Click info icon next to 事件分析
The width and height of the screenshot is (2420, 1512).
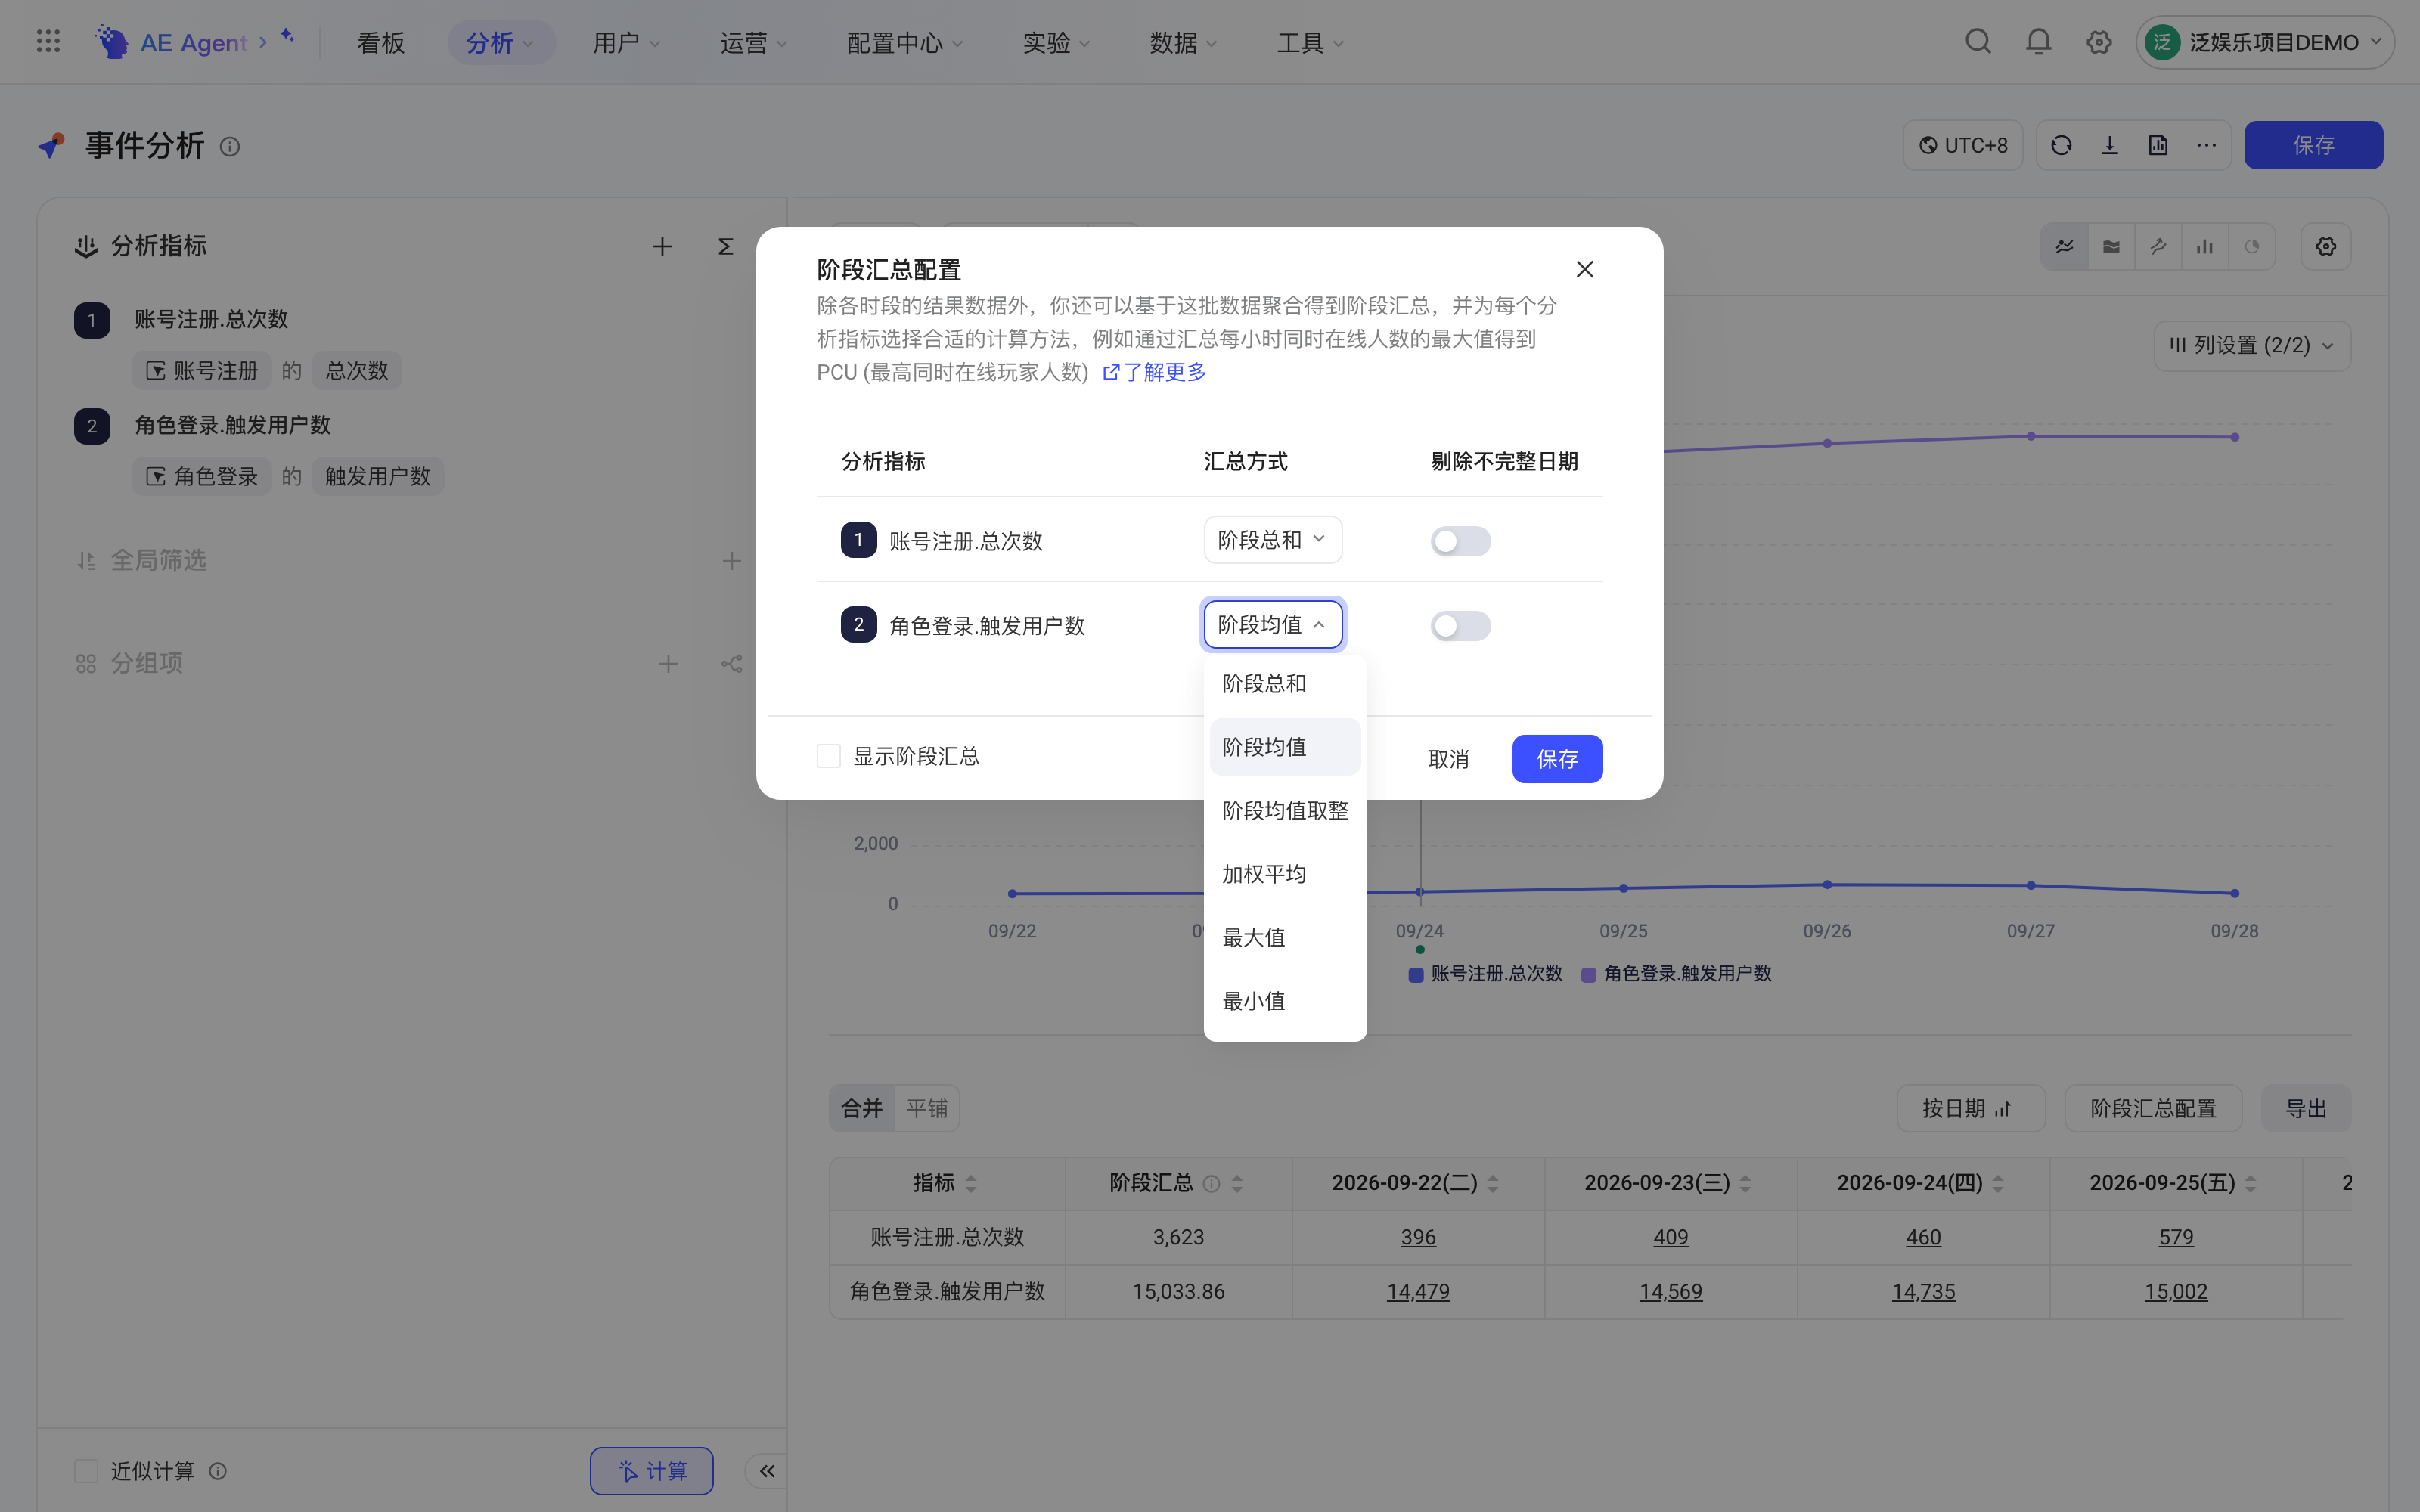click(x=229, y=147)
